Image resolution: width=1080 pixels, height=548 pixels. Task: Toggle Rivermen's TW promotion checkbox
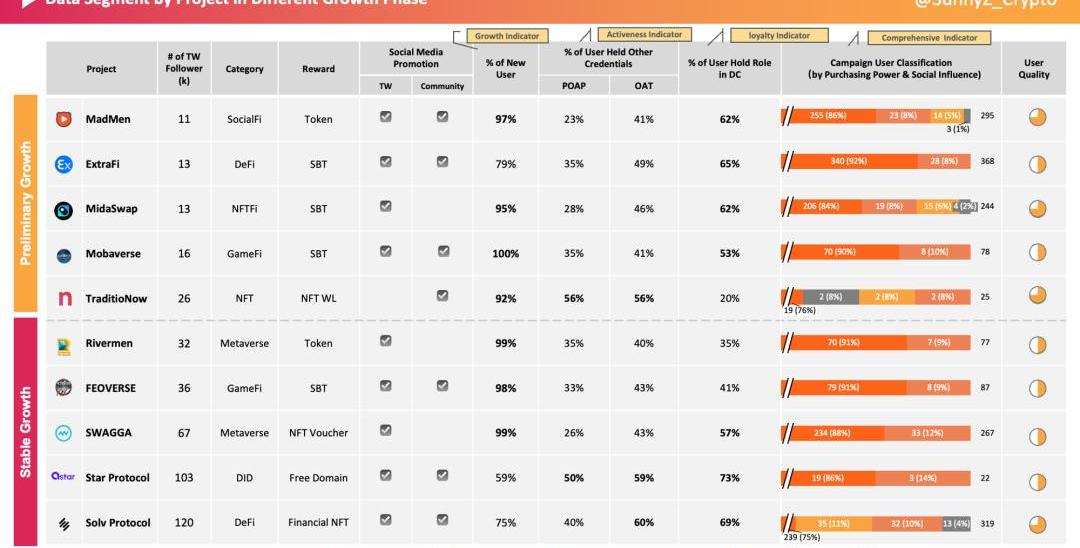(x=386, y=340)
